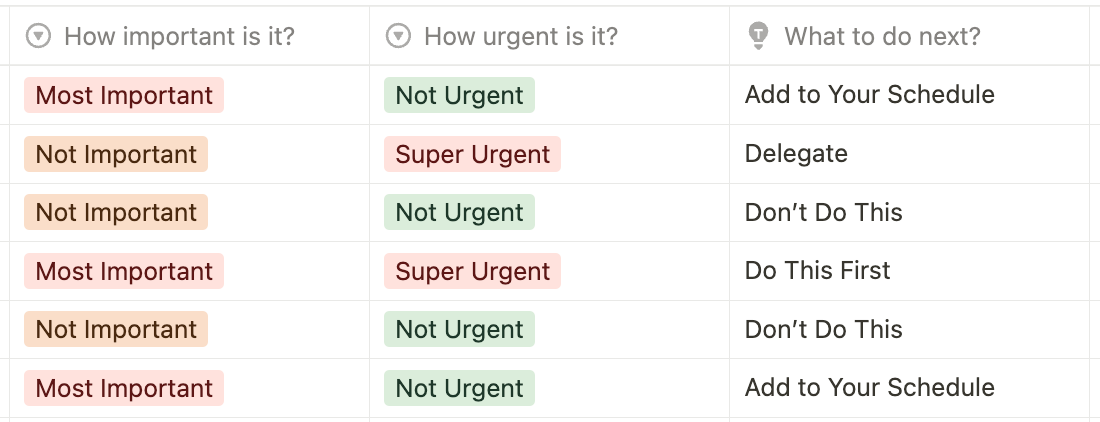The width and height of the screenshot is (1100, 422).
Task: Select the Super Urgent tag in the Do This First row
Action: tap(472, 271)
